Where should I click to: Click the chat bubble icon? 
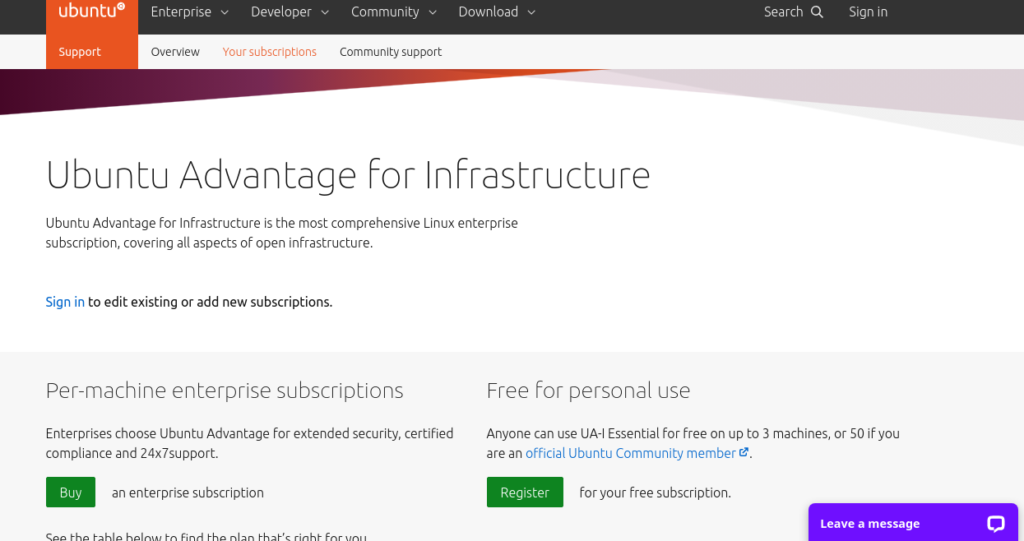pos(995,523)
